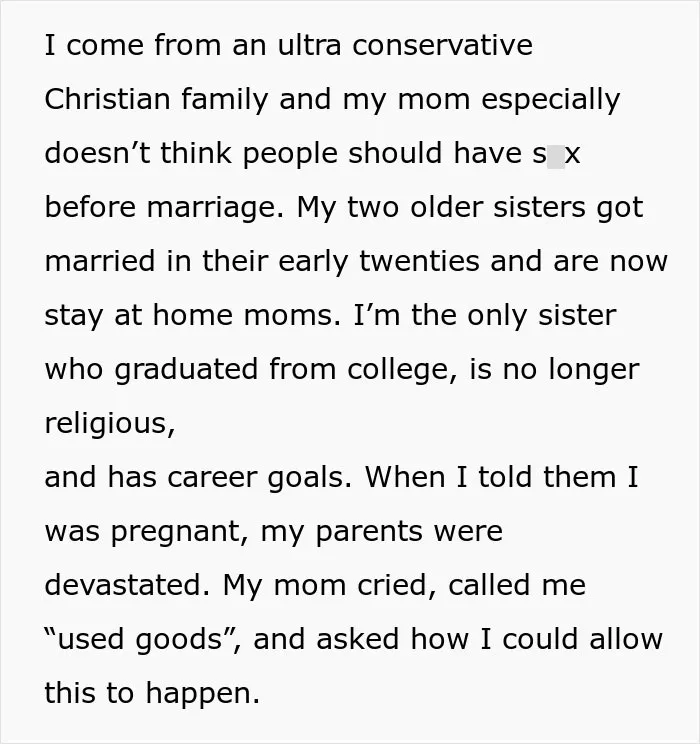The image size is (700, 744).
Task: Click the word "especially" on second line
Action: tap(551, 99)
